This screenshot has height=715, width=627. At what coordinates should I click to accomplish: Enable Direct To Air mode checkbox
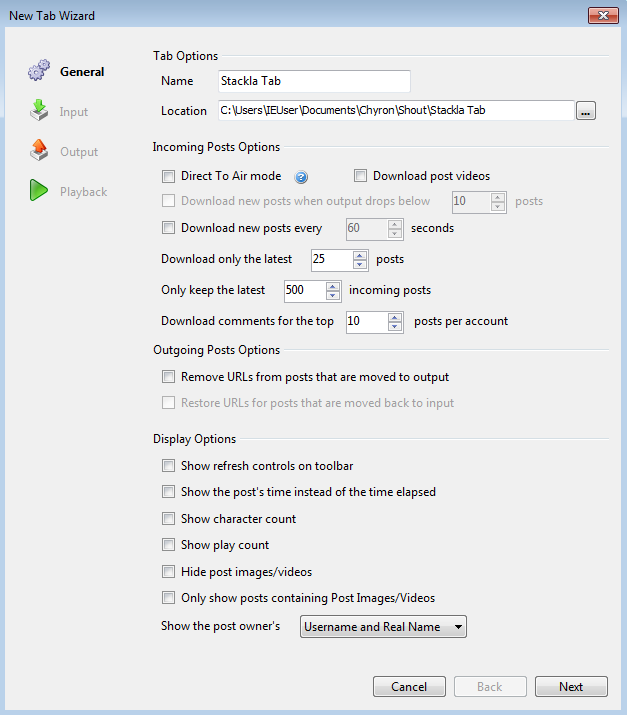[x=168, y=176]
